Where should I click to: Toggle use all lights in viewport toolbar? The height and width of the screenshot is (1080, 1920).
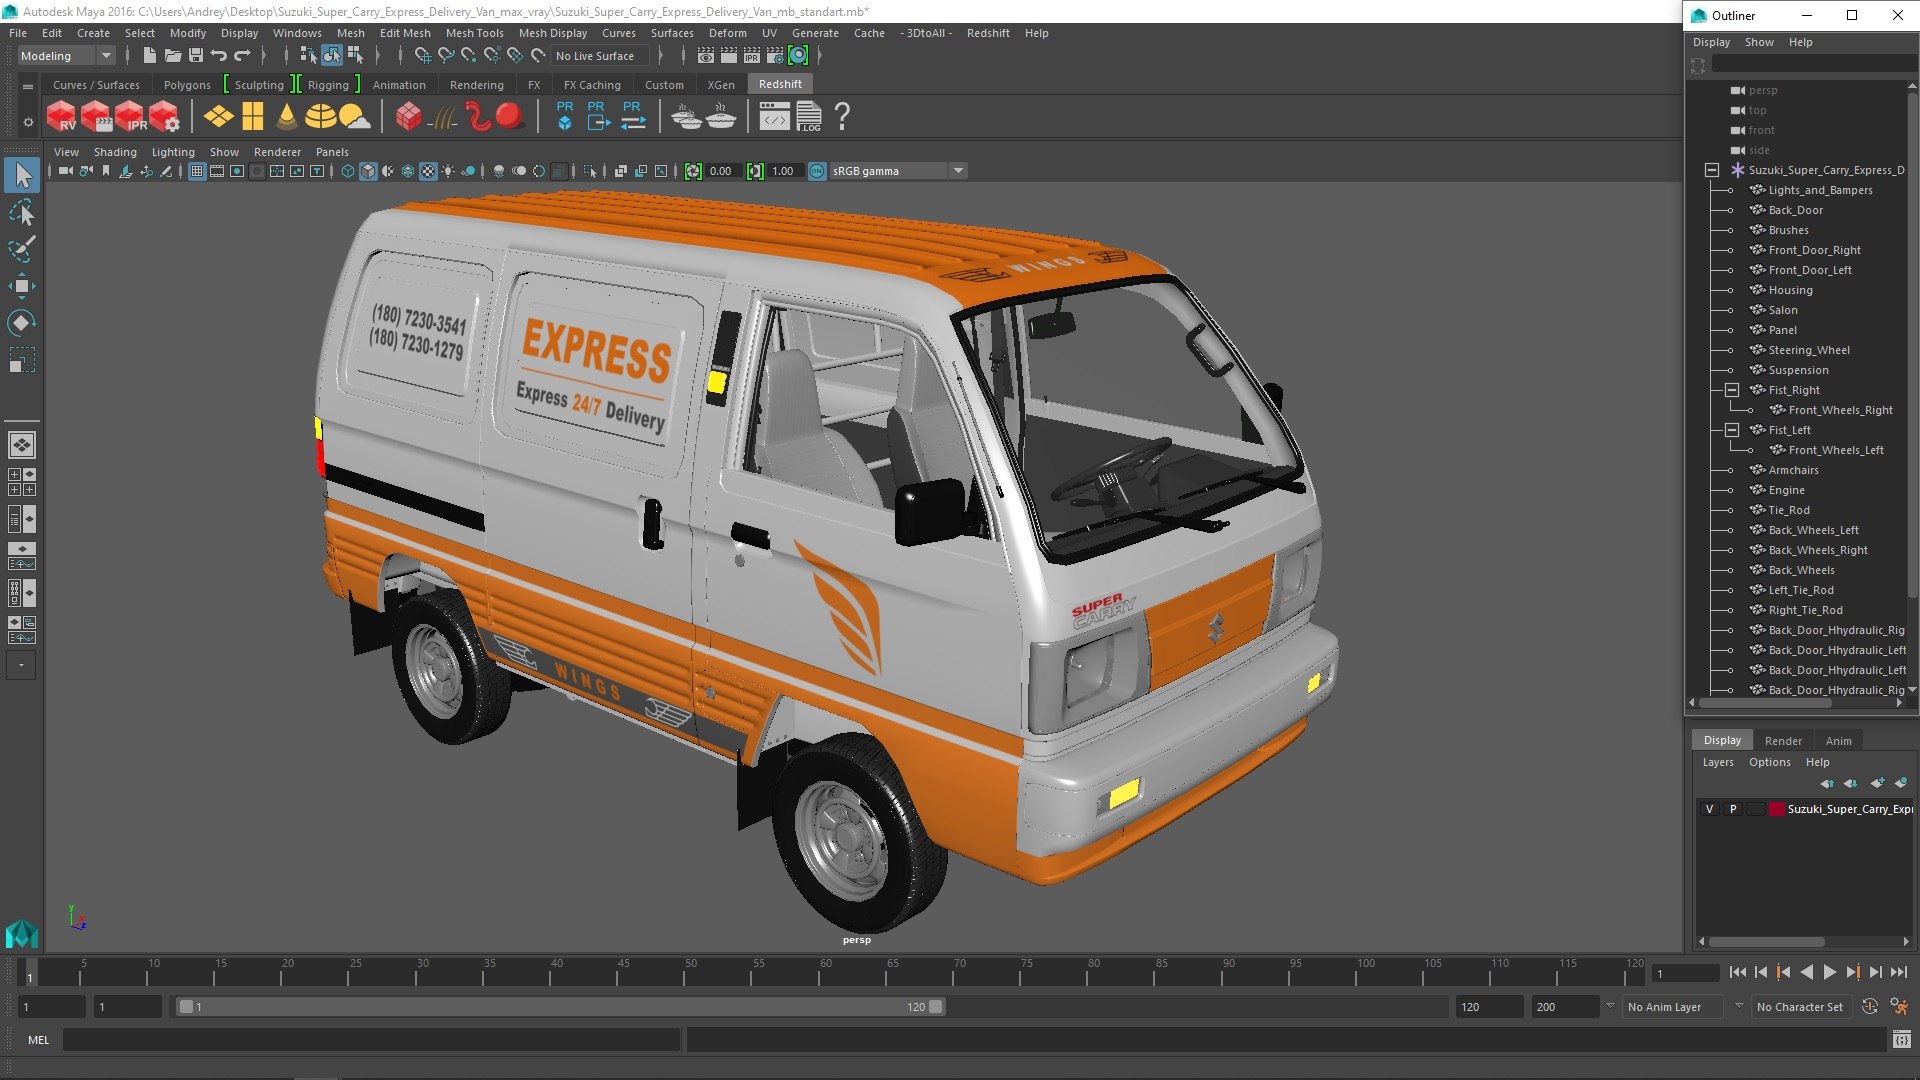tap(448, 171)
